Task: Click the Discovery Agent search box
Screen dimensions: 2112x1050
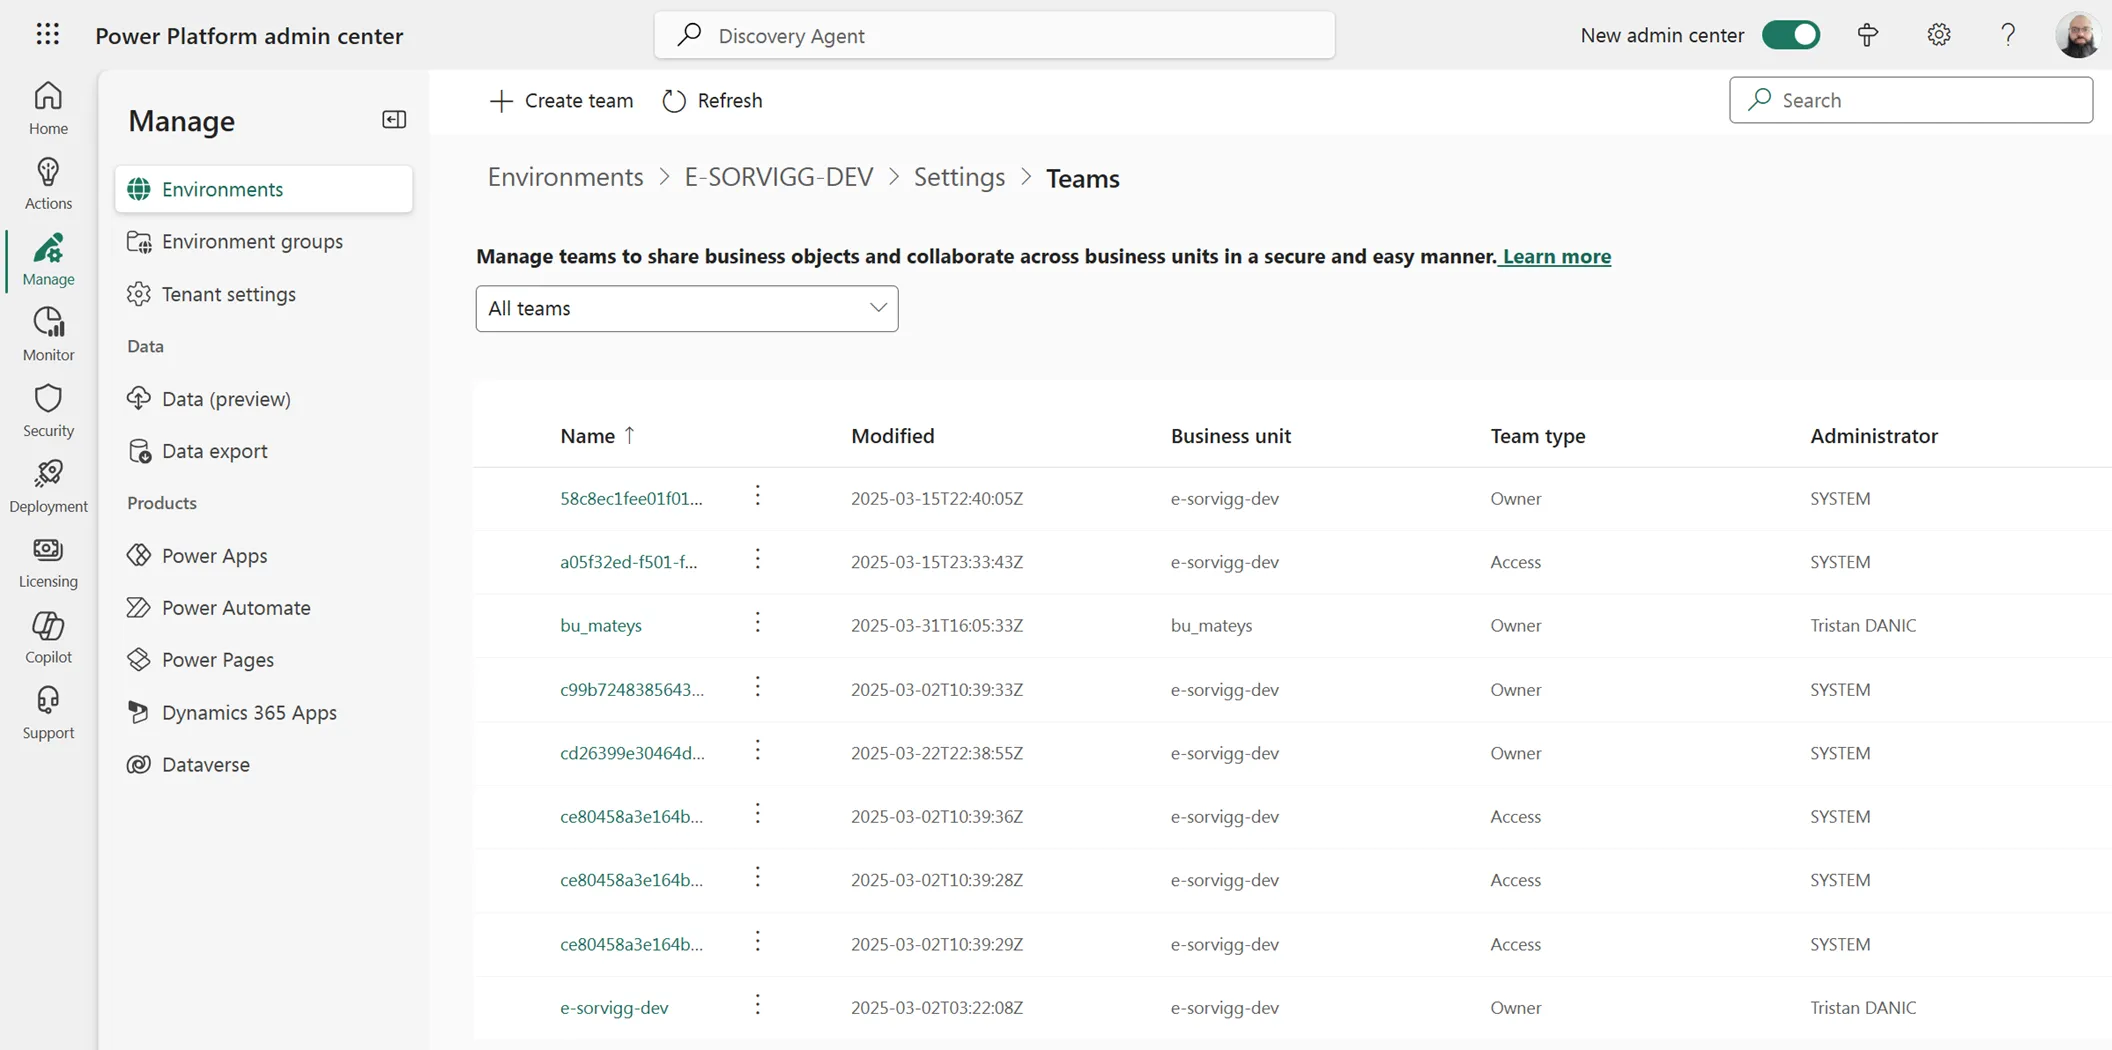Action: [x=994, y=35]
